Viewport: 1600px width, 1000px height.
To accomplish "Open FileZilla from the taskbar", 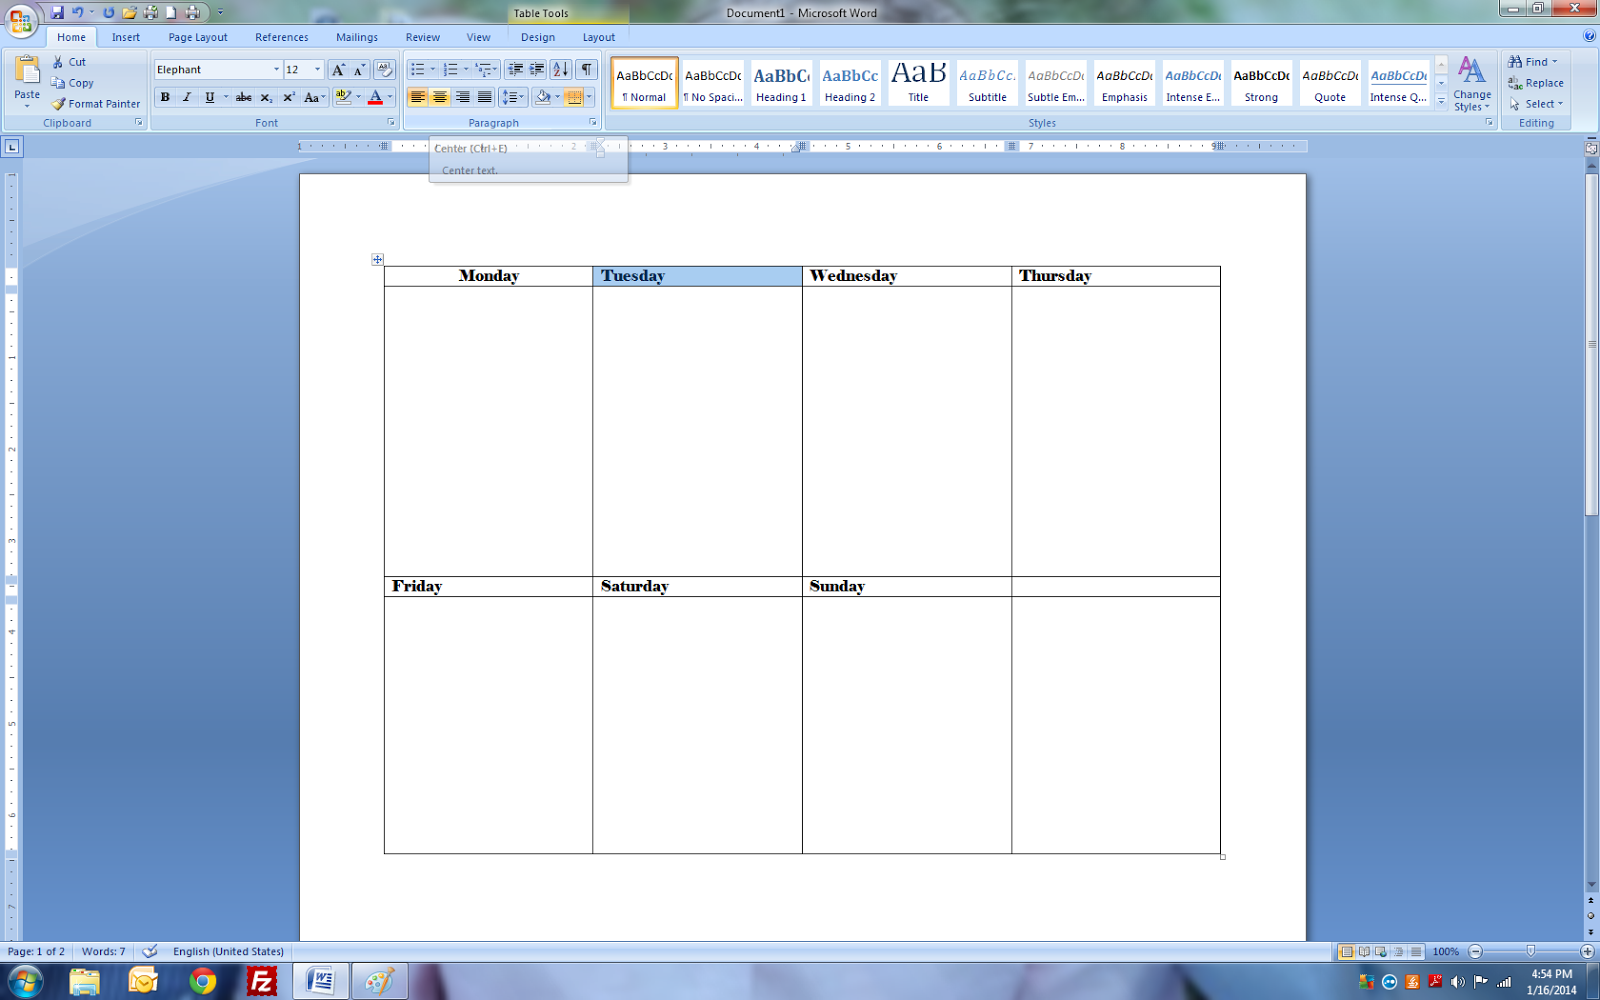I will [262, 982].
